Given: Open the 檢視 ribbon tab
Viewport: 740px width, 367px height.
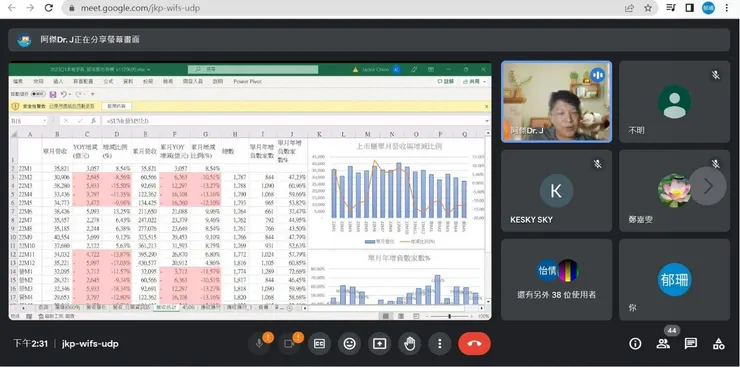Looking at the screenshot, I should [x=168, y=81].
